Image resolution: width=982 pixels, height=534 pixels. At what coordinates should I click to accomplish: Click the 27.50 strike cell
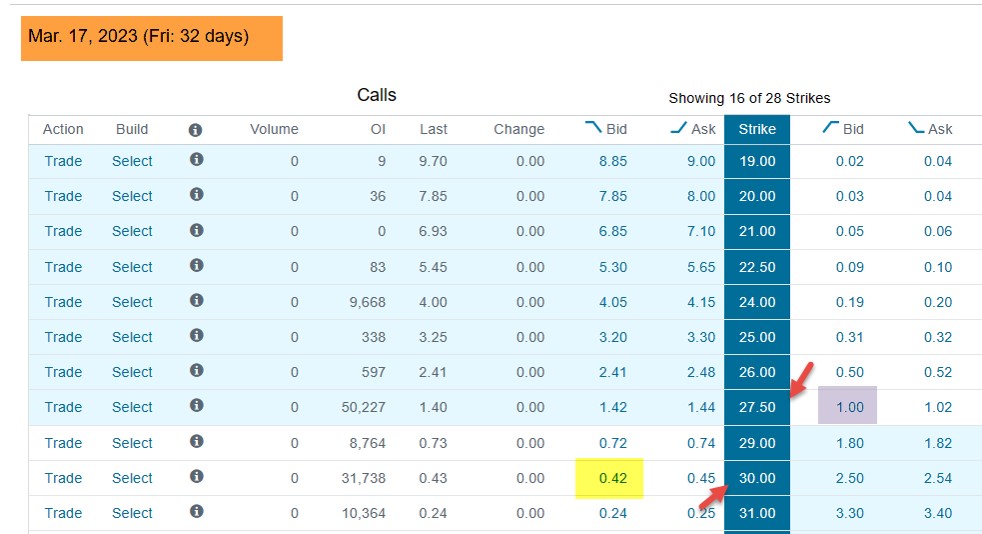coord(757,407)
